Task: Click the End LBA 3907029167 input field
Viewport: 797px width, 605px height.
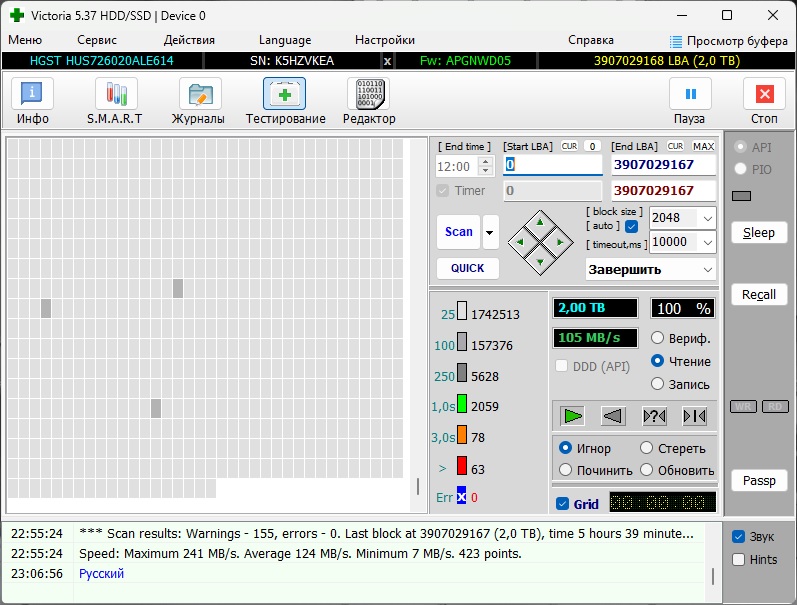Action: [663, 165]
